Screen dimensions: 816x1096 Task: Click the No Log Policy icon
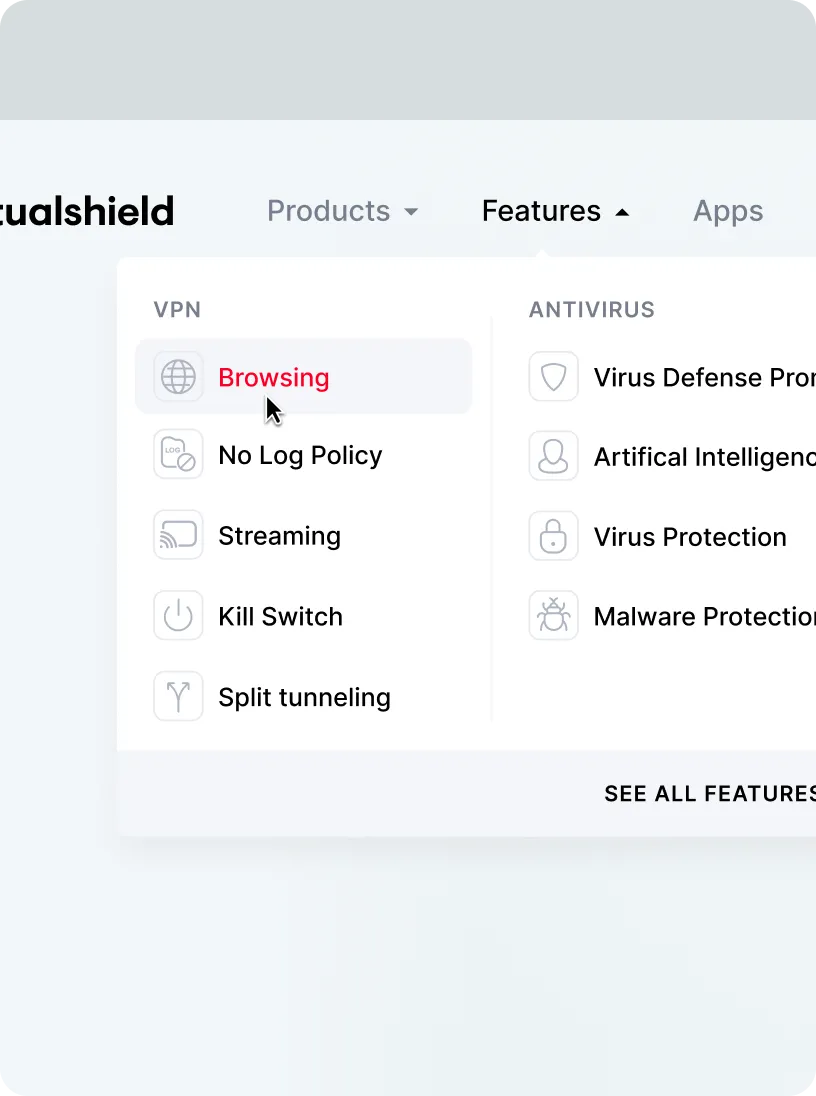(x=178, y=454)
